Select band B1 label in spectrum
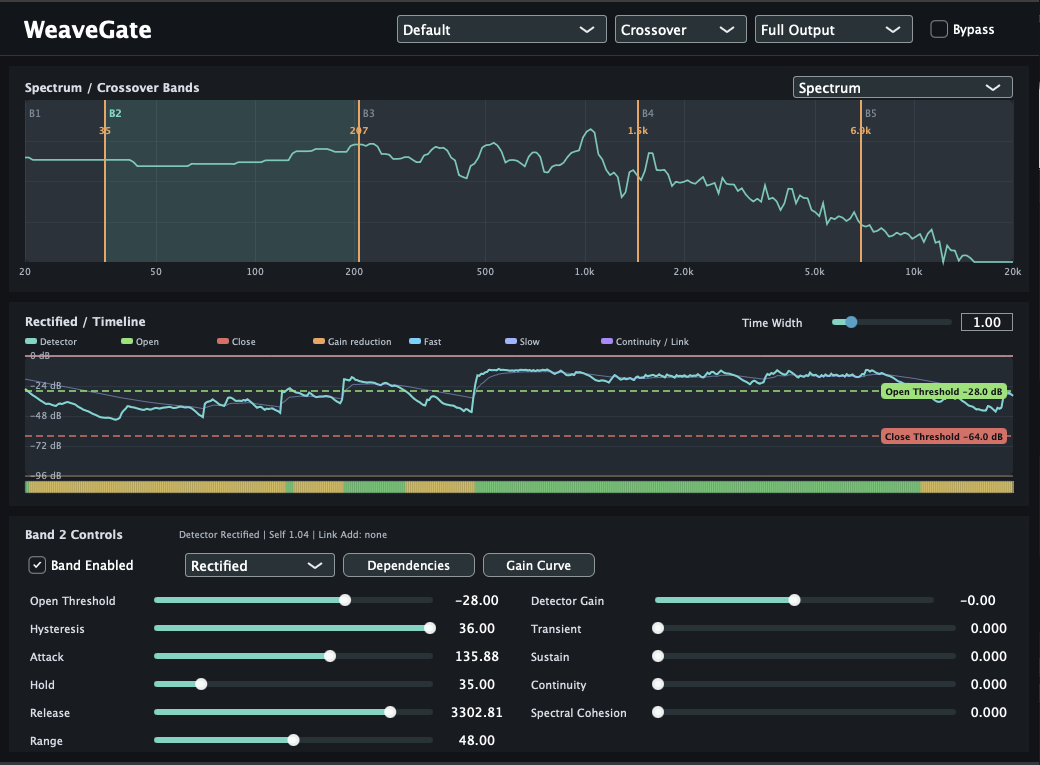The width and height of the screenshot is (1040, 765). click(35, 113)
